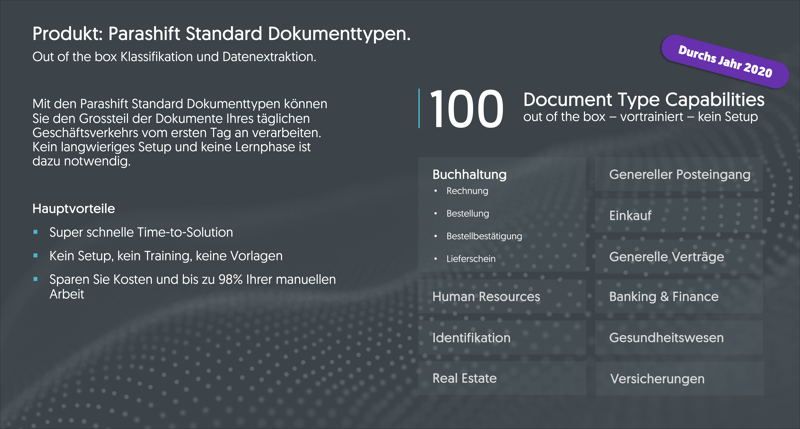Click the Human Resources tile
The image size is (800, 429).
(x=502, y=296)
